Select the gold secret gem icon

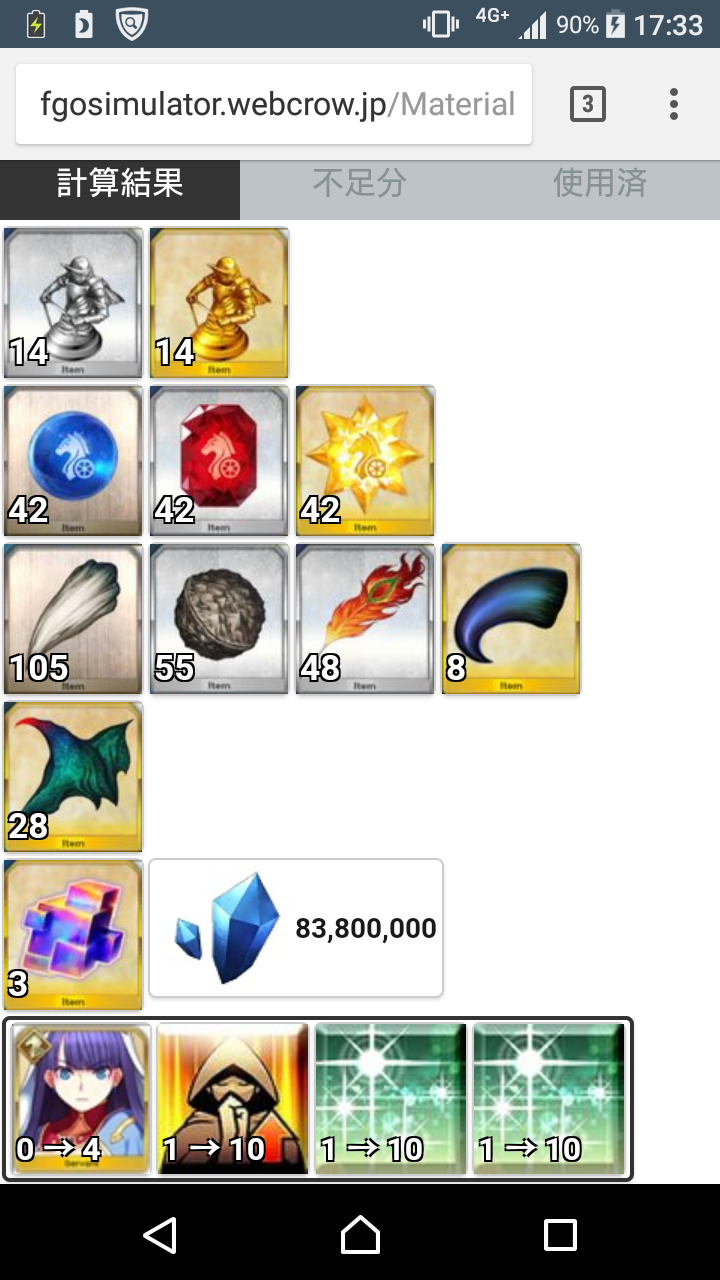[366, 461]
